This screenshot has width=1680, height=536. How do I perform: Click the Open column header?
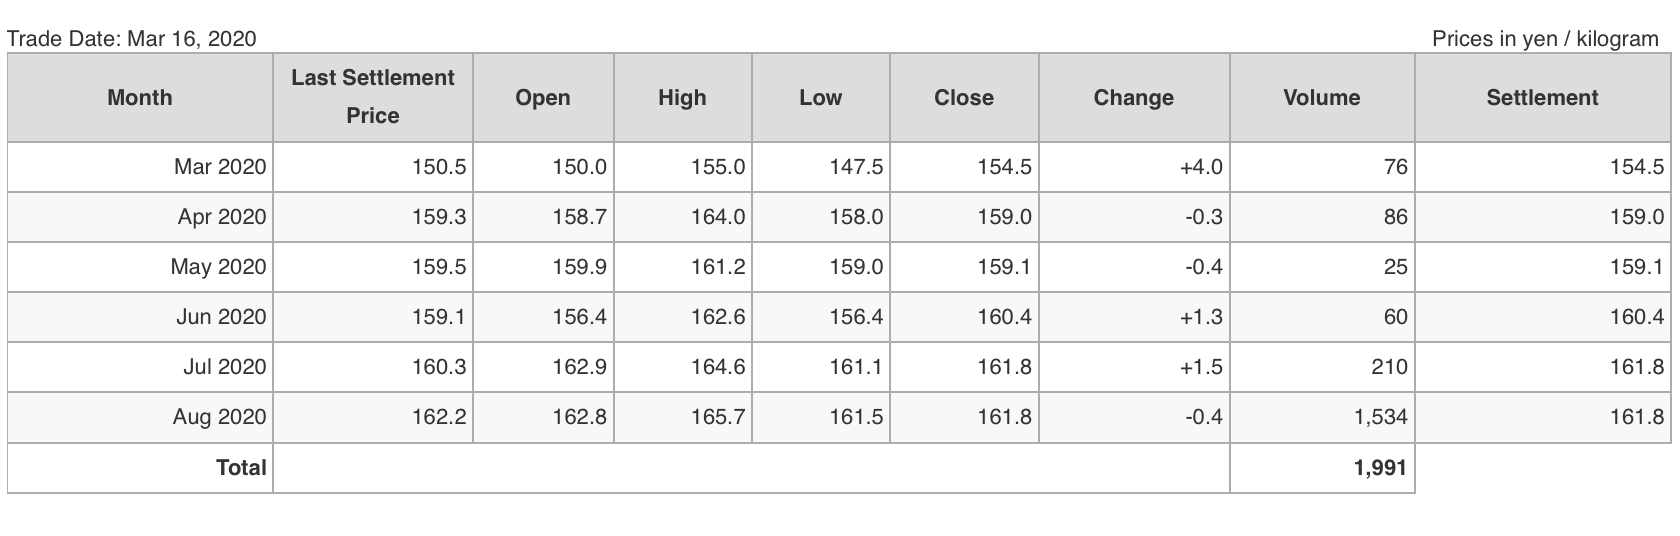click(543, 97)
